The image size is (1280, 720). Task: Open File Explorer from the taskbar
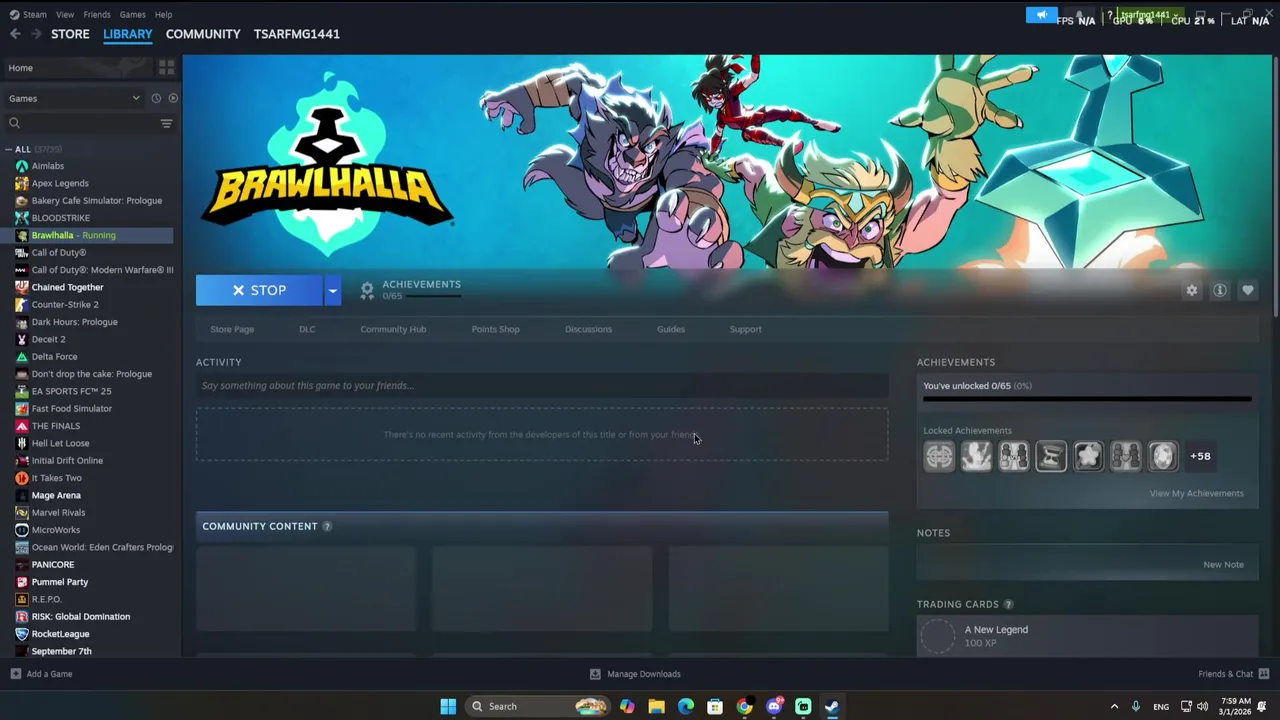656,706
